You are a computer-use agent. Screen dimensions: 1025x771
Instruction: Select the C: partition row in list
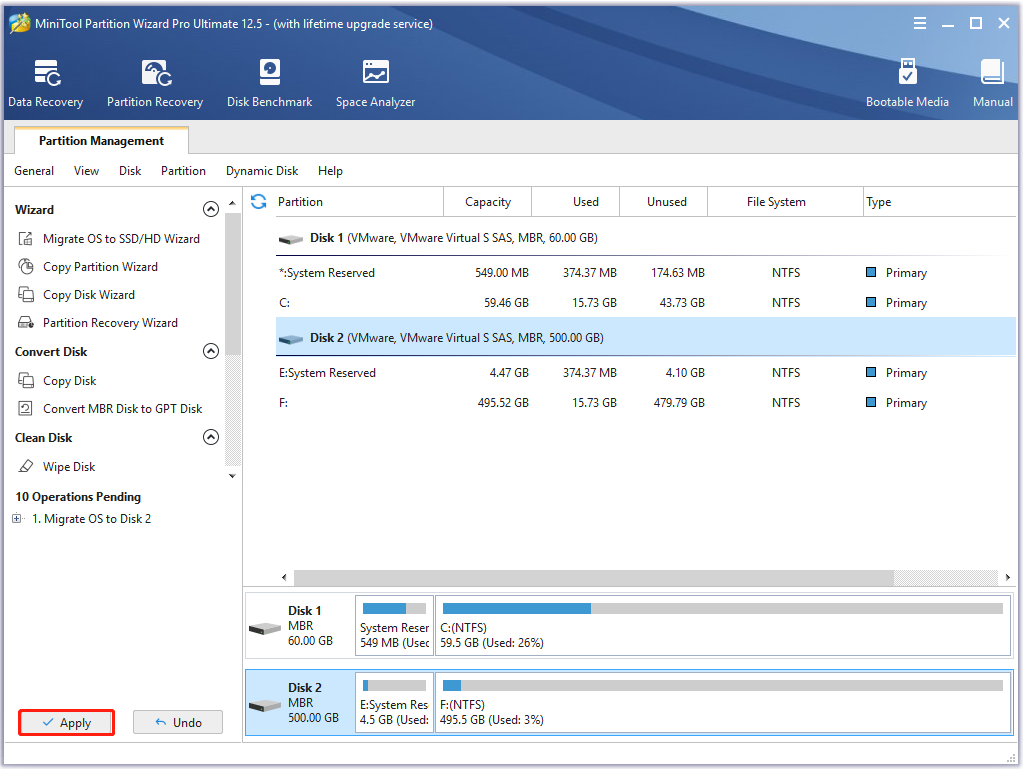click(646, 303)
